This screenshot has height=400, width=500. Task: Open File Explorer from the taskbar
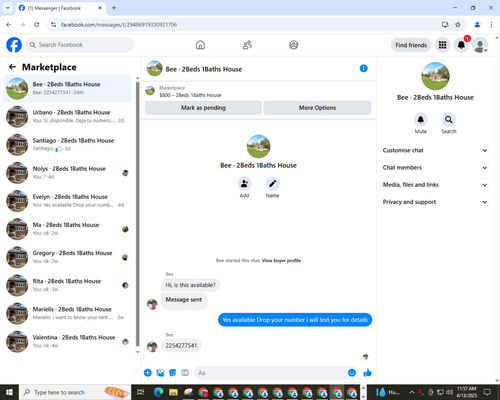[x=173, y=392]
